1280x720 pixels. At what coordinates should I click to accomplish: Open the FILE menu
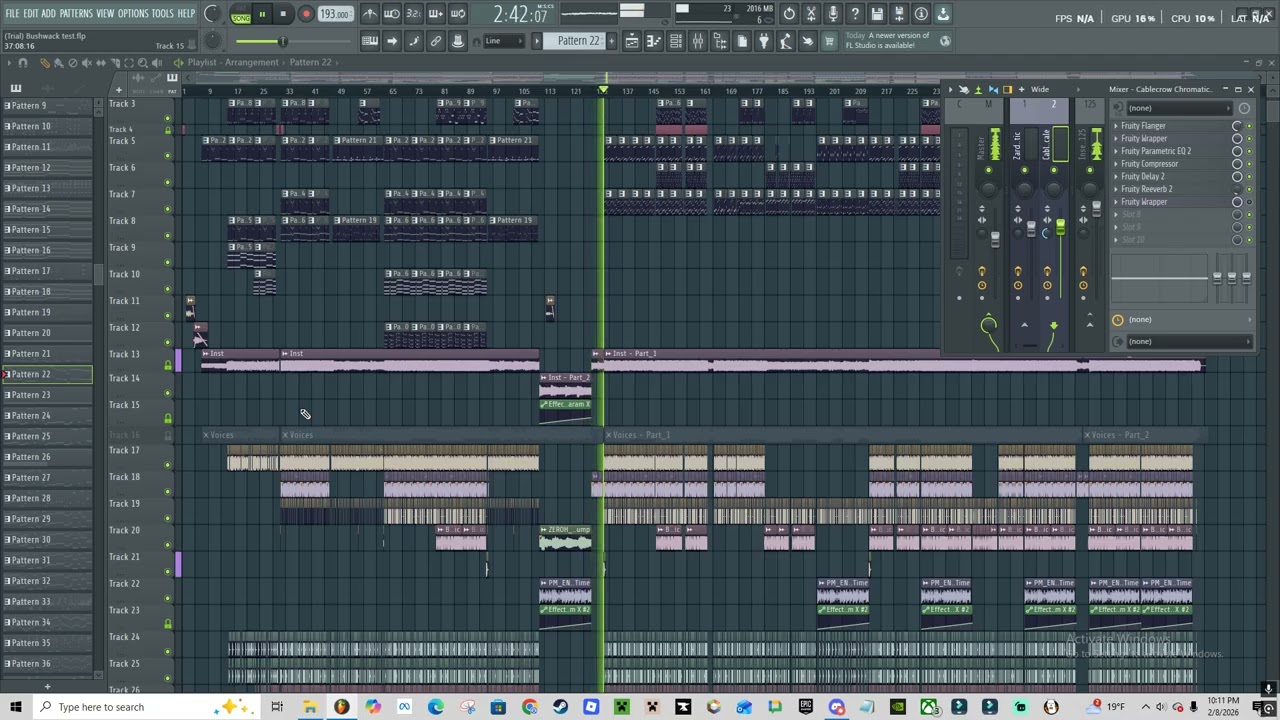coord(13,14)
